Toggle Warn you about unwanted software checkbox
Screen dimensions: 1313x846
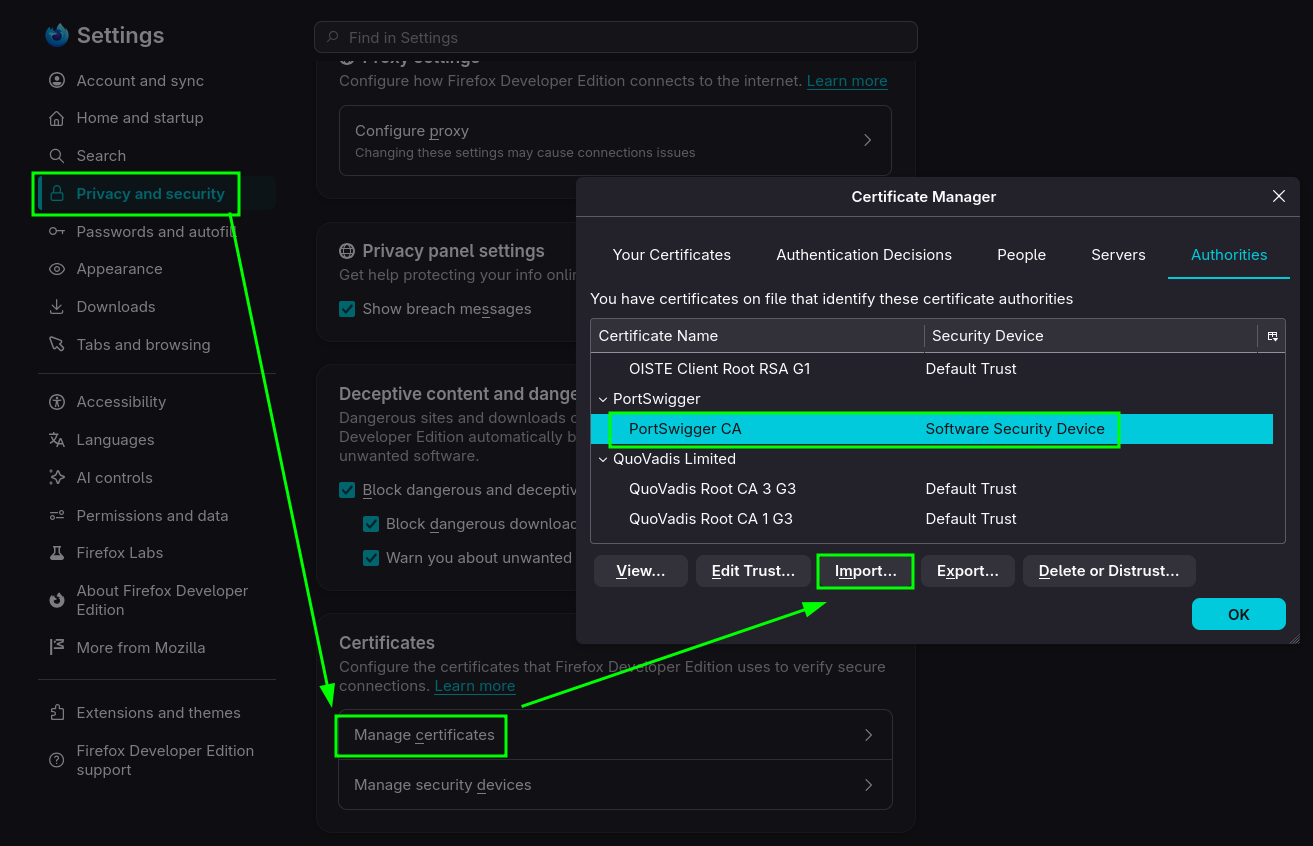(x=371, y=558)
